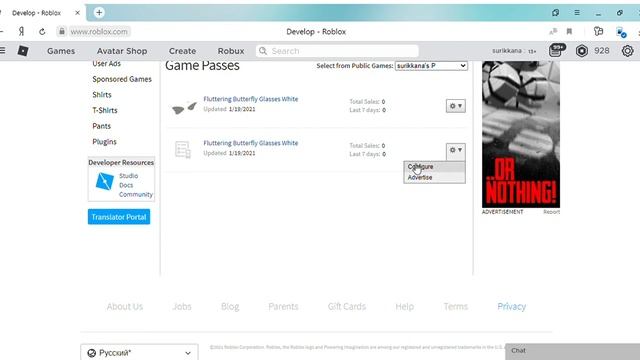Viewport: 640px width, 360px height.
Task: Open the Docs developer resource link
Action: click(126, 185)
